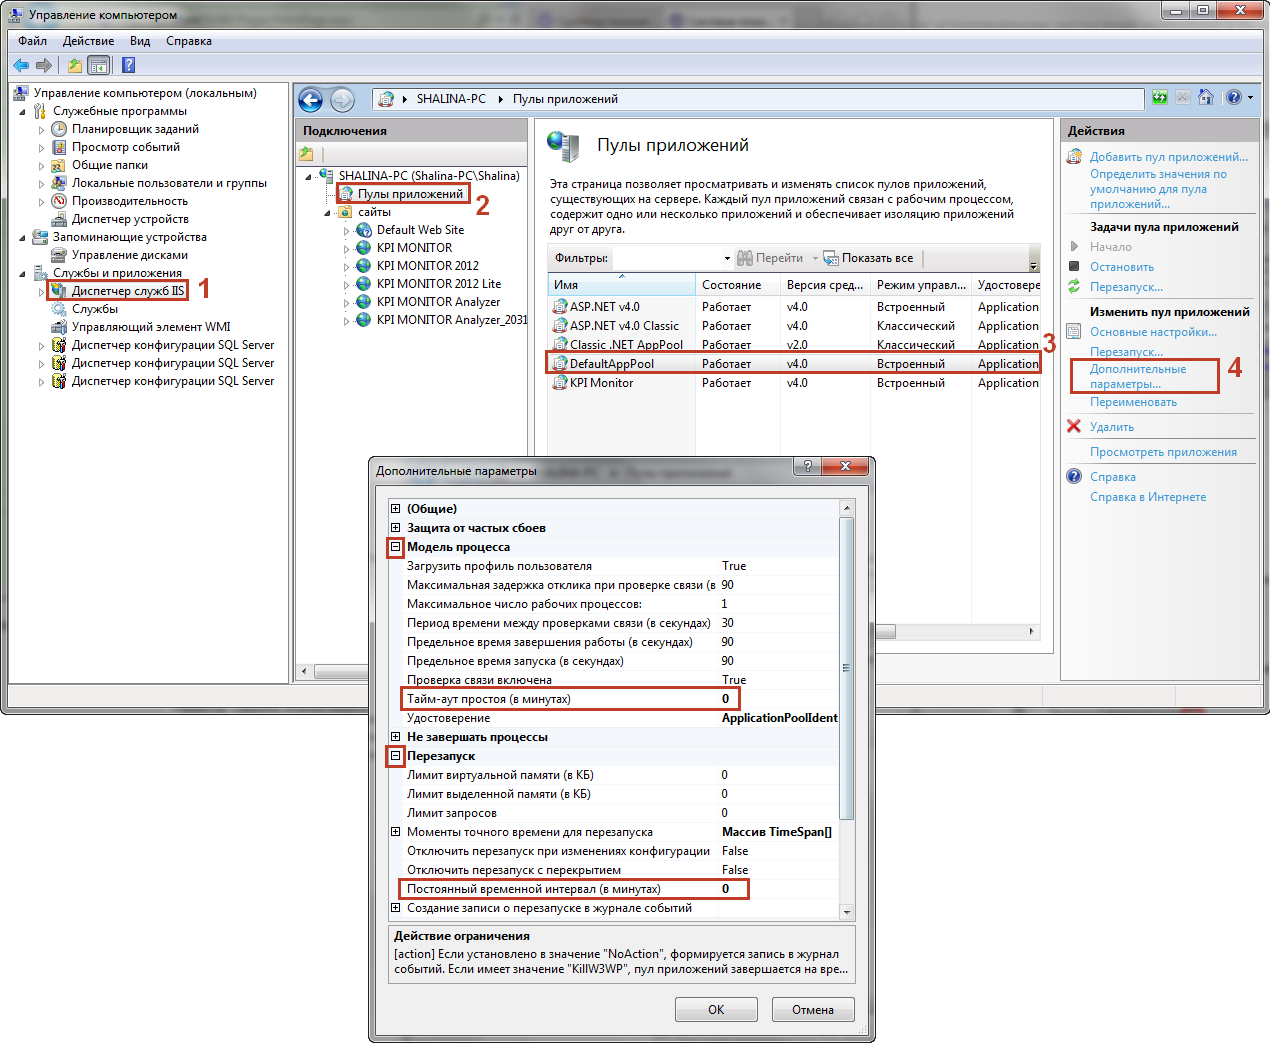
Task: Select KPI MONITOR Analyzer site
Action: 438,302
